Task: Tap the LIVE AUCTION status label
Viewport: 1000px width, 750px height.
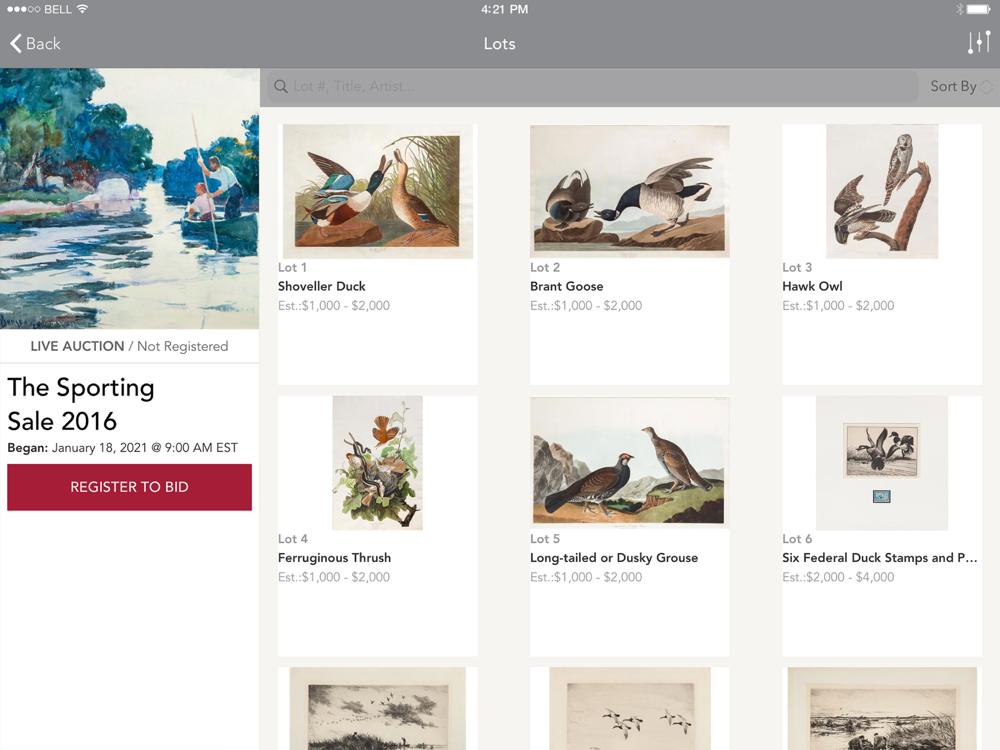Action: pos(77,346)
